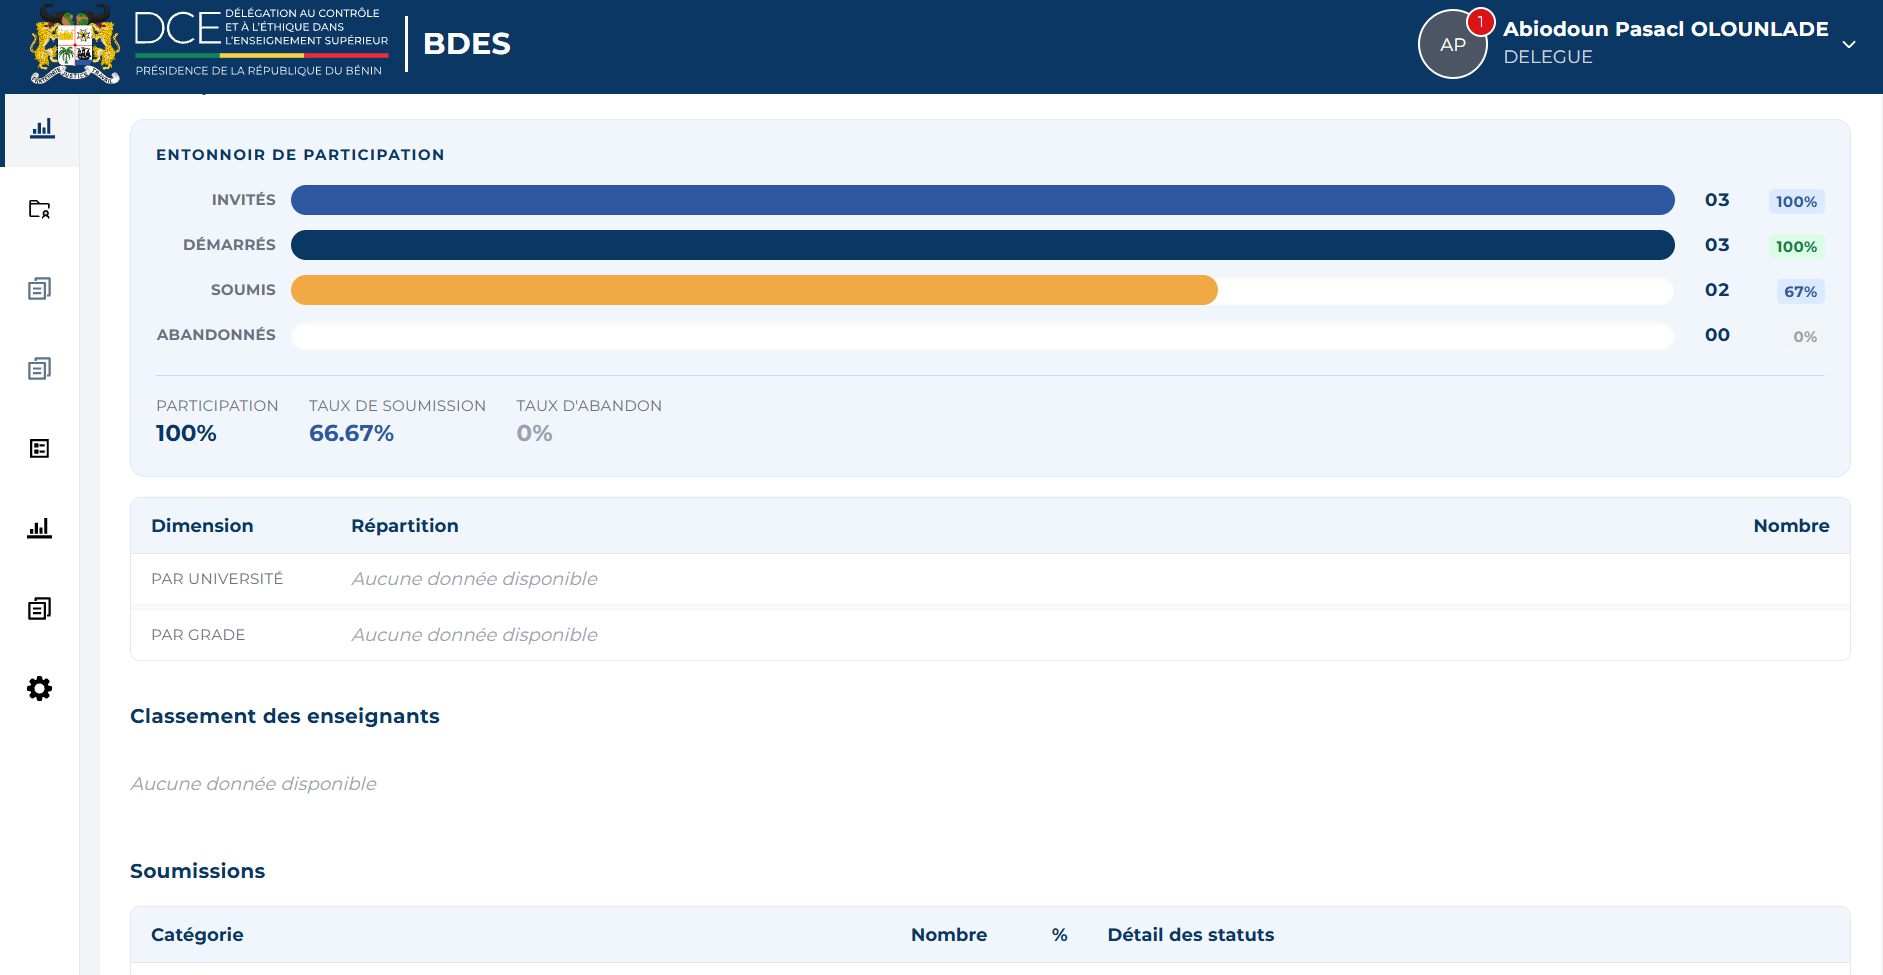Click the ENTONNOIR DE PARTICIPATION heading
1883x975 pixels.
point(300,155)
